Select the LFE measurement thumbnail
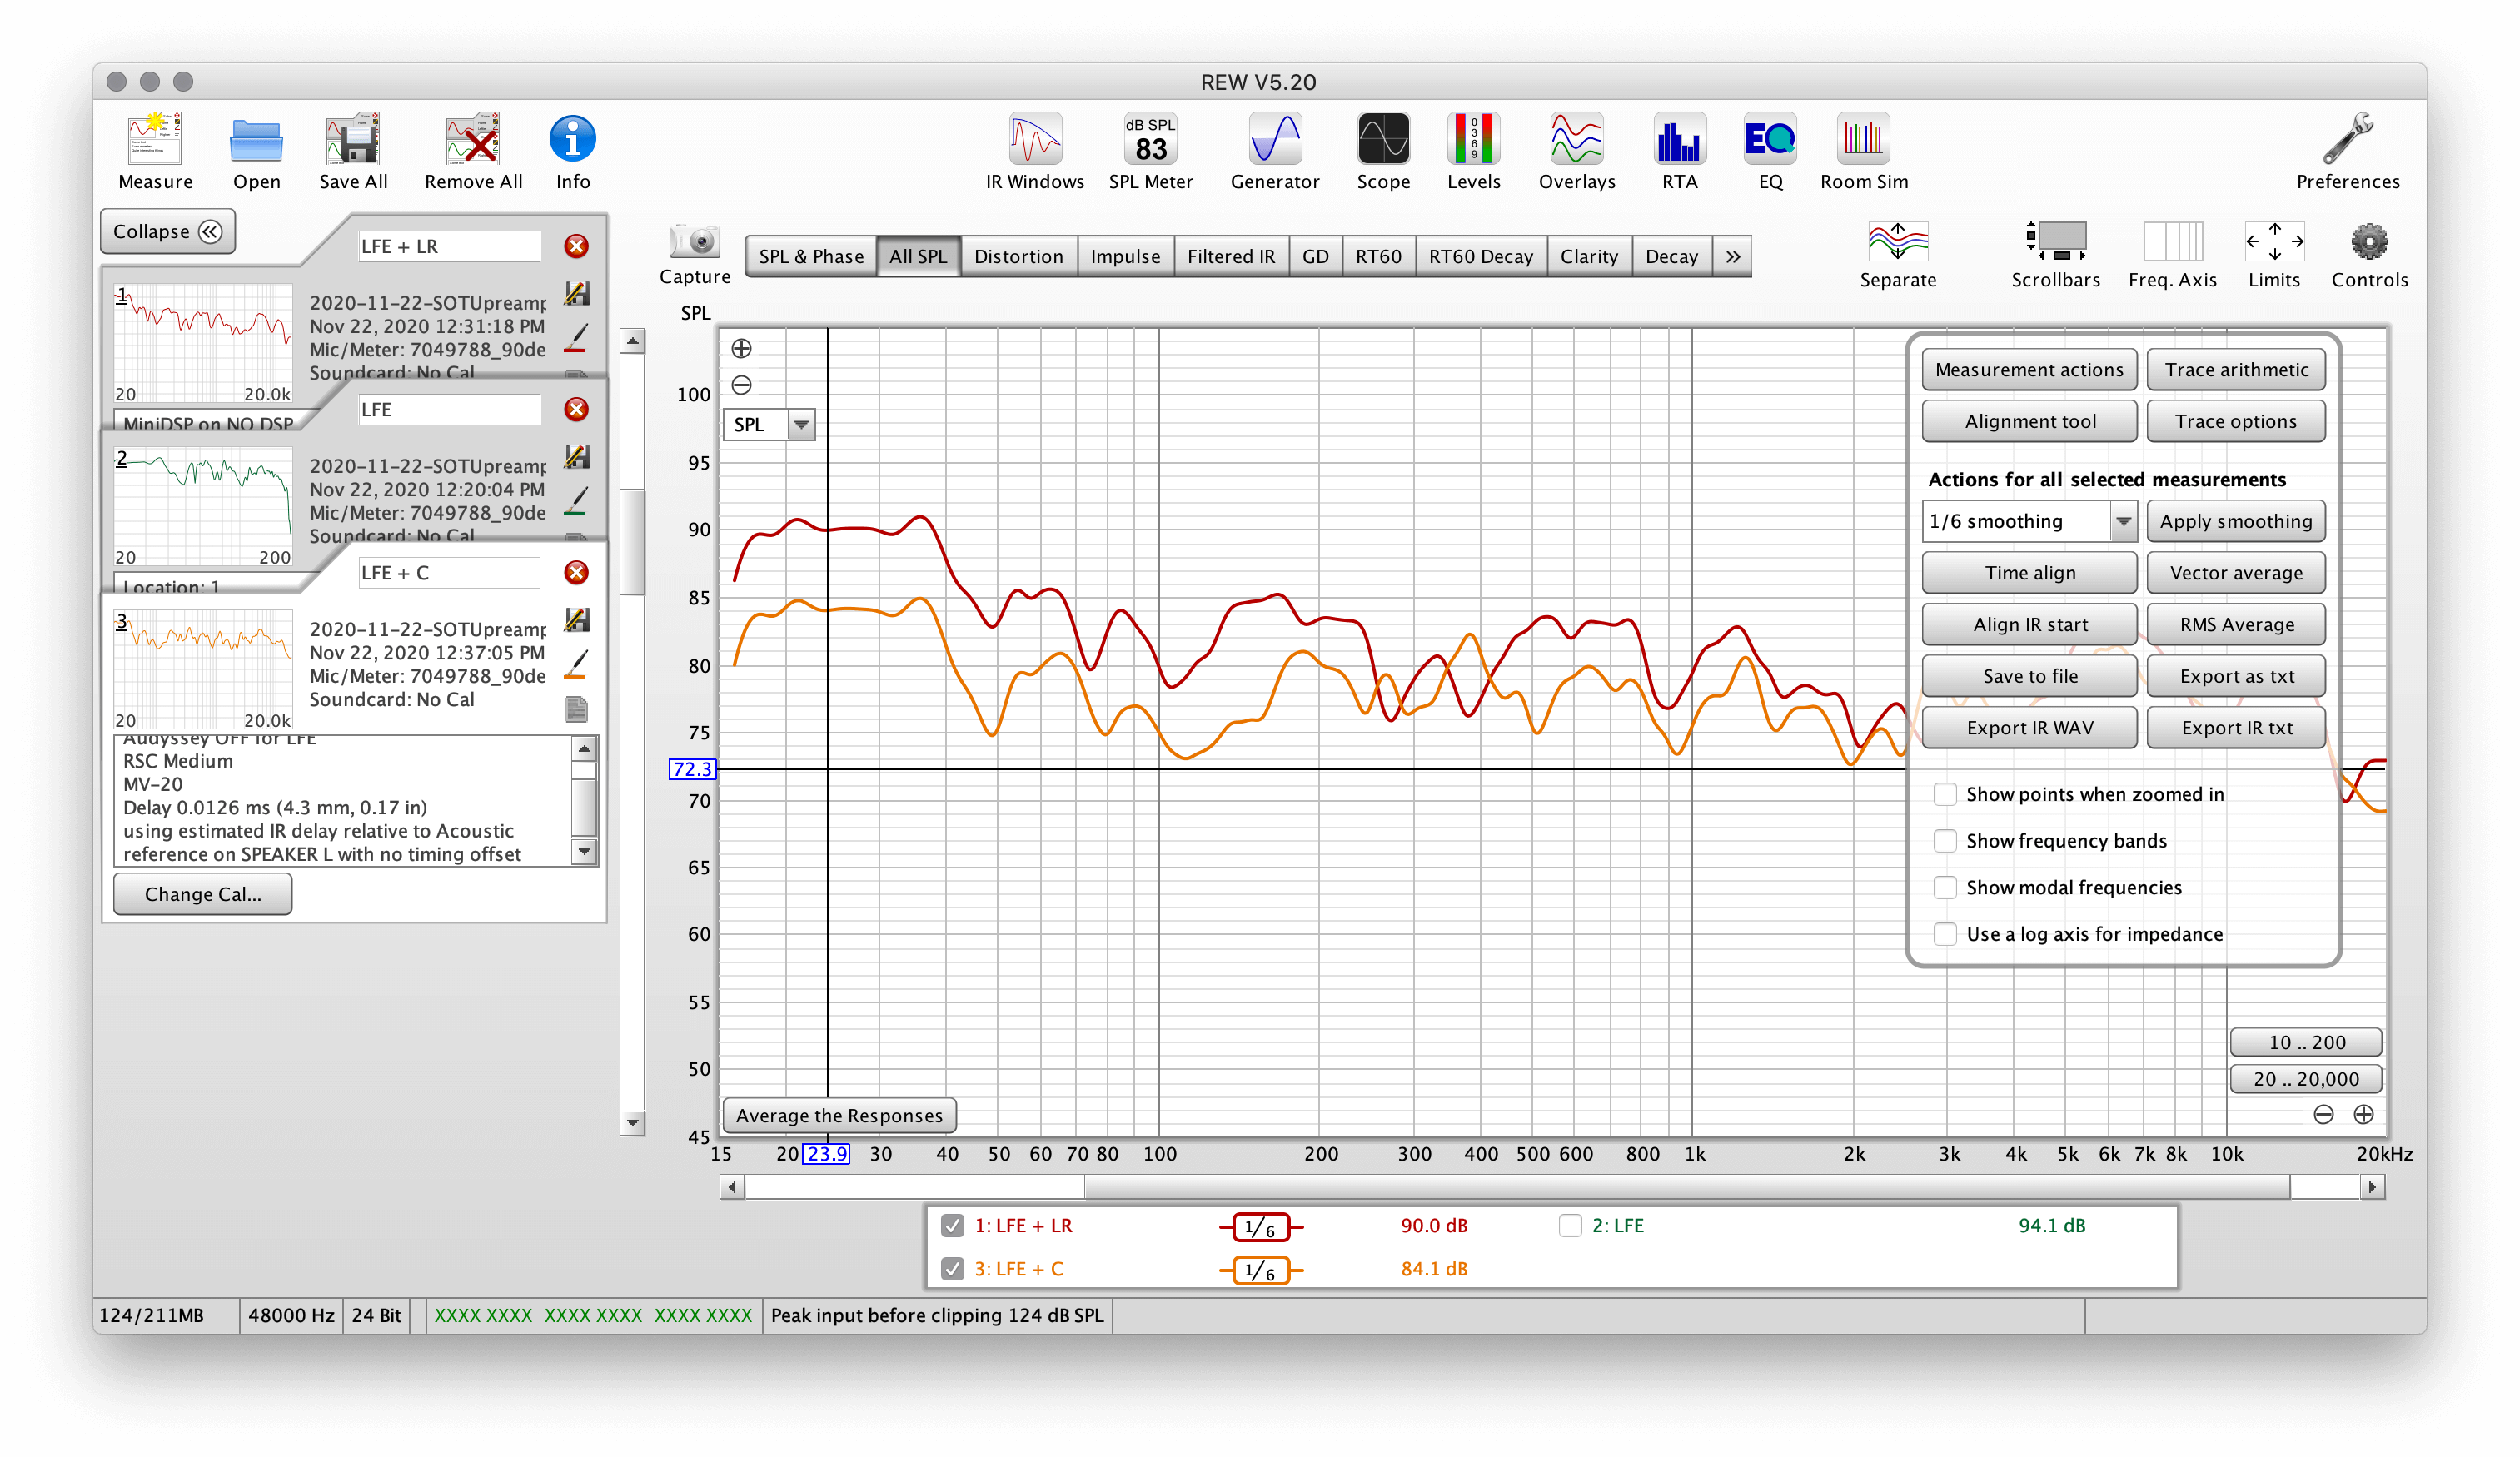The image size is (2520, 1457). [203, 506]
